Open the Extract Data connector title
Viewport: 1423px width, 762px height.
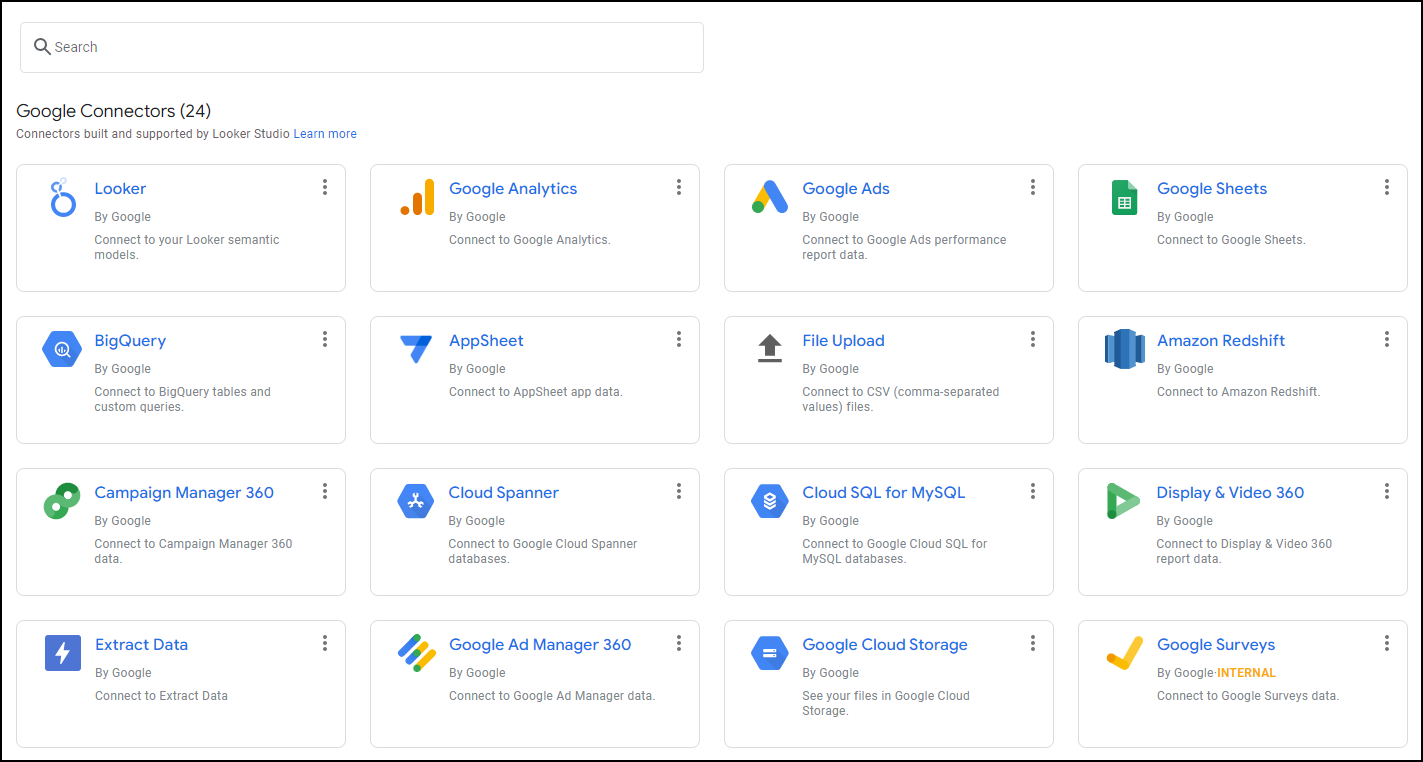tap(141, 645)
